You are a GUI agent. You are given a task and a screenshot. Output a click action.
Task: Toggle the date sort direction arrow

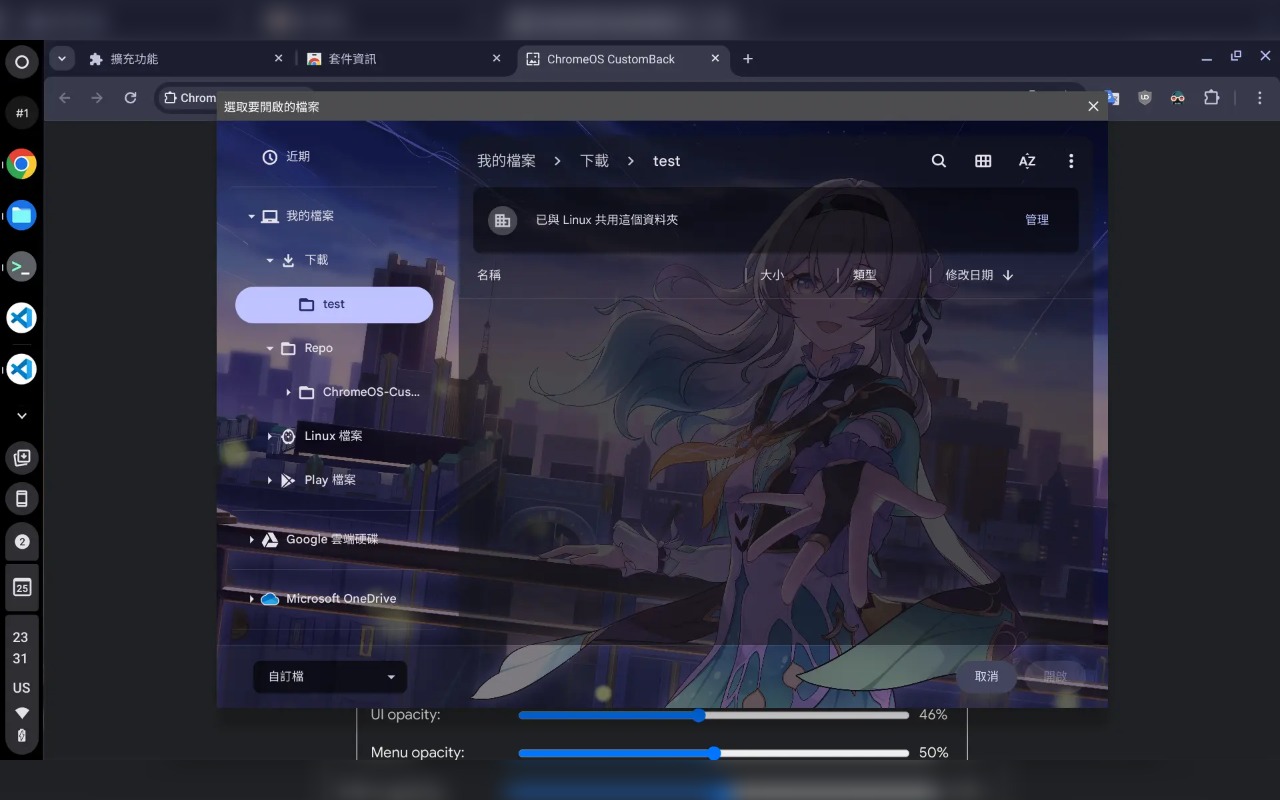tap(1008, 275)
